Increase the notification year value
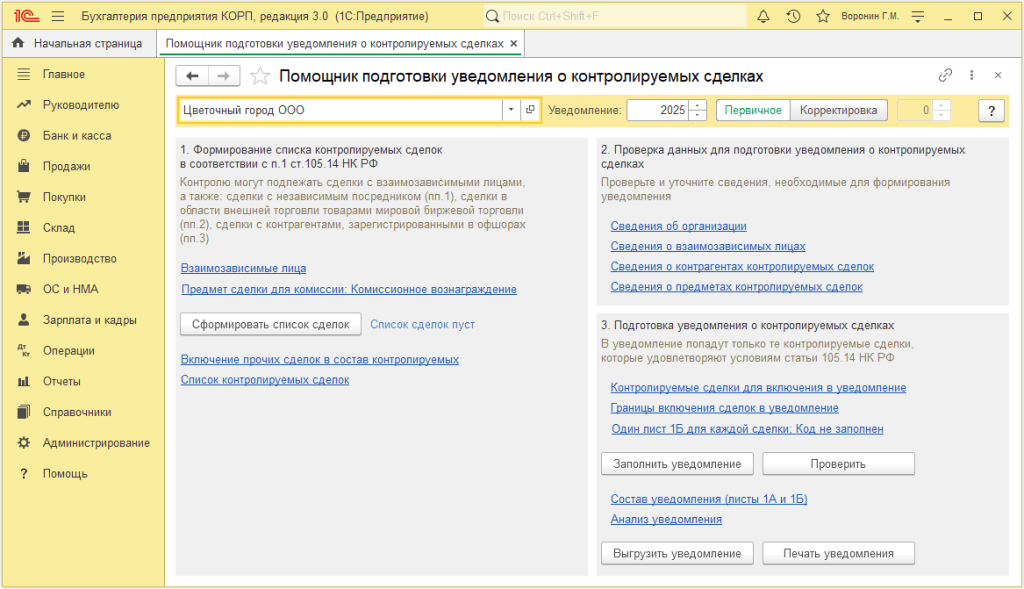 click(x=698, y=105)
